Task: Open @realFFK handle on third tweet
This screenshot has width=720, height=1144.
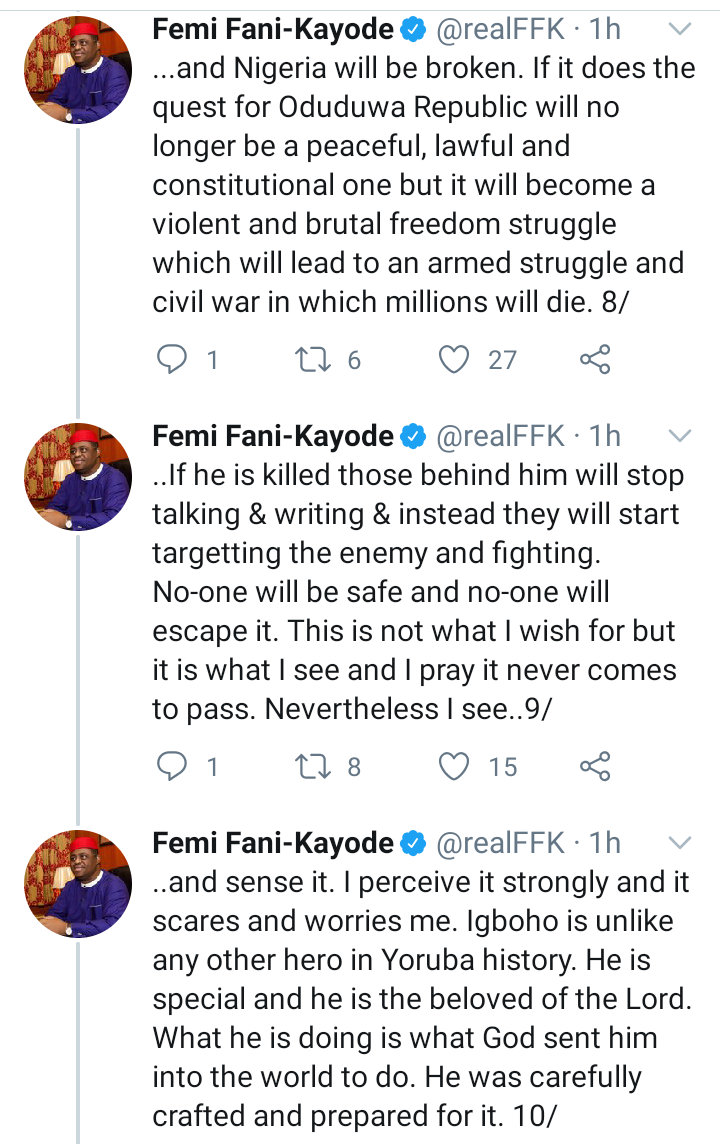Action: tap(500, 843)
